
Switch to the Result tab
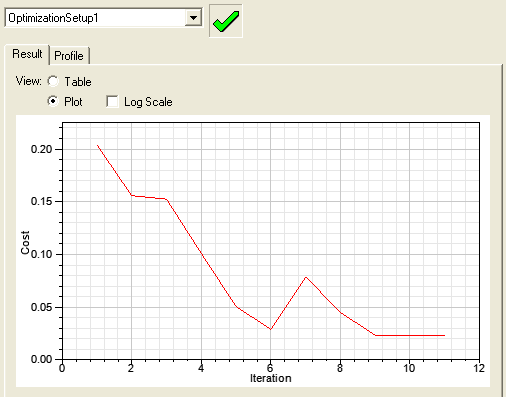pyautogui.click(x=27, y=54)
